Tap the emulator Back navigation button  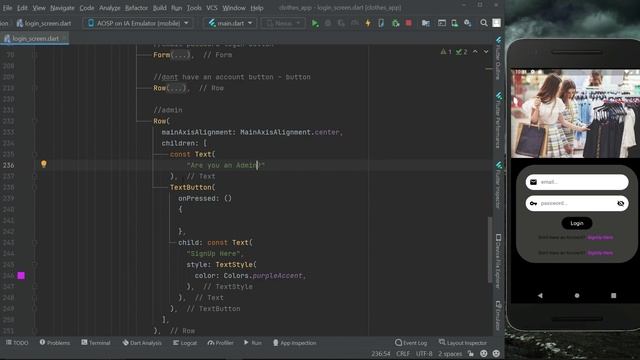(x=540, y=296)
